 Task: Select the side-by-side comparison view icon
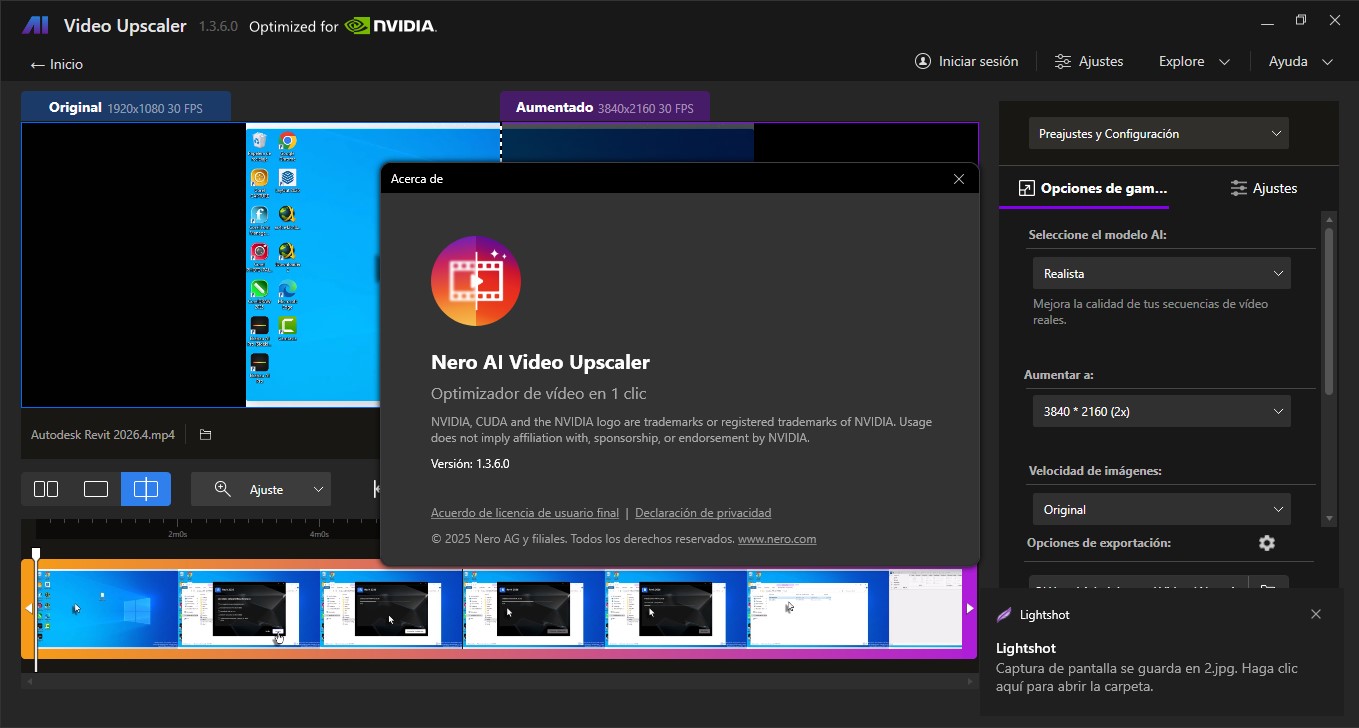pyautogui.click(x=46, y=489)
